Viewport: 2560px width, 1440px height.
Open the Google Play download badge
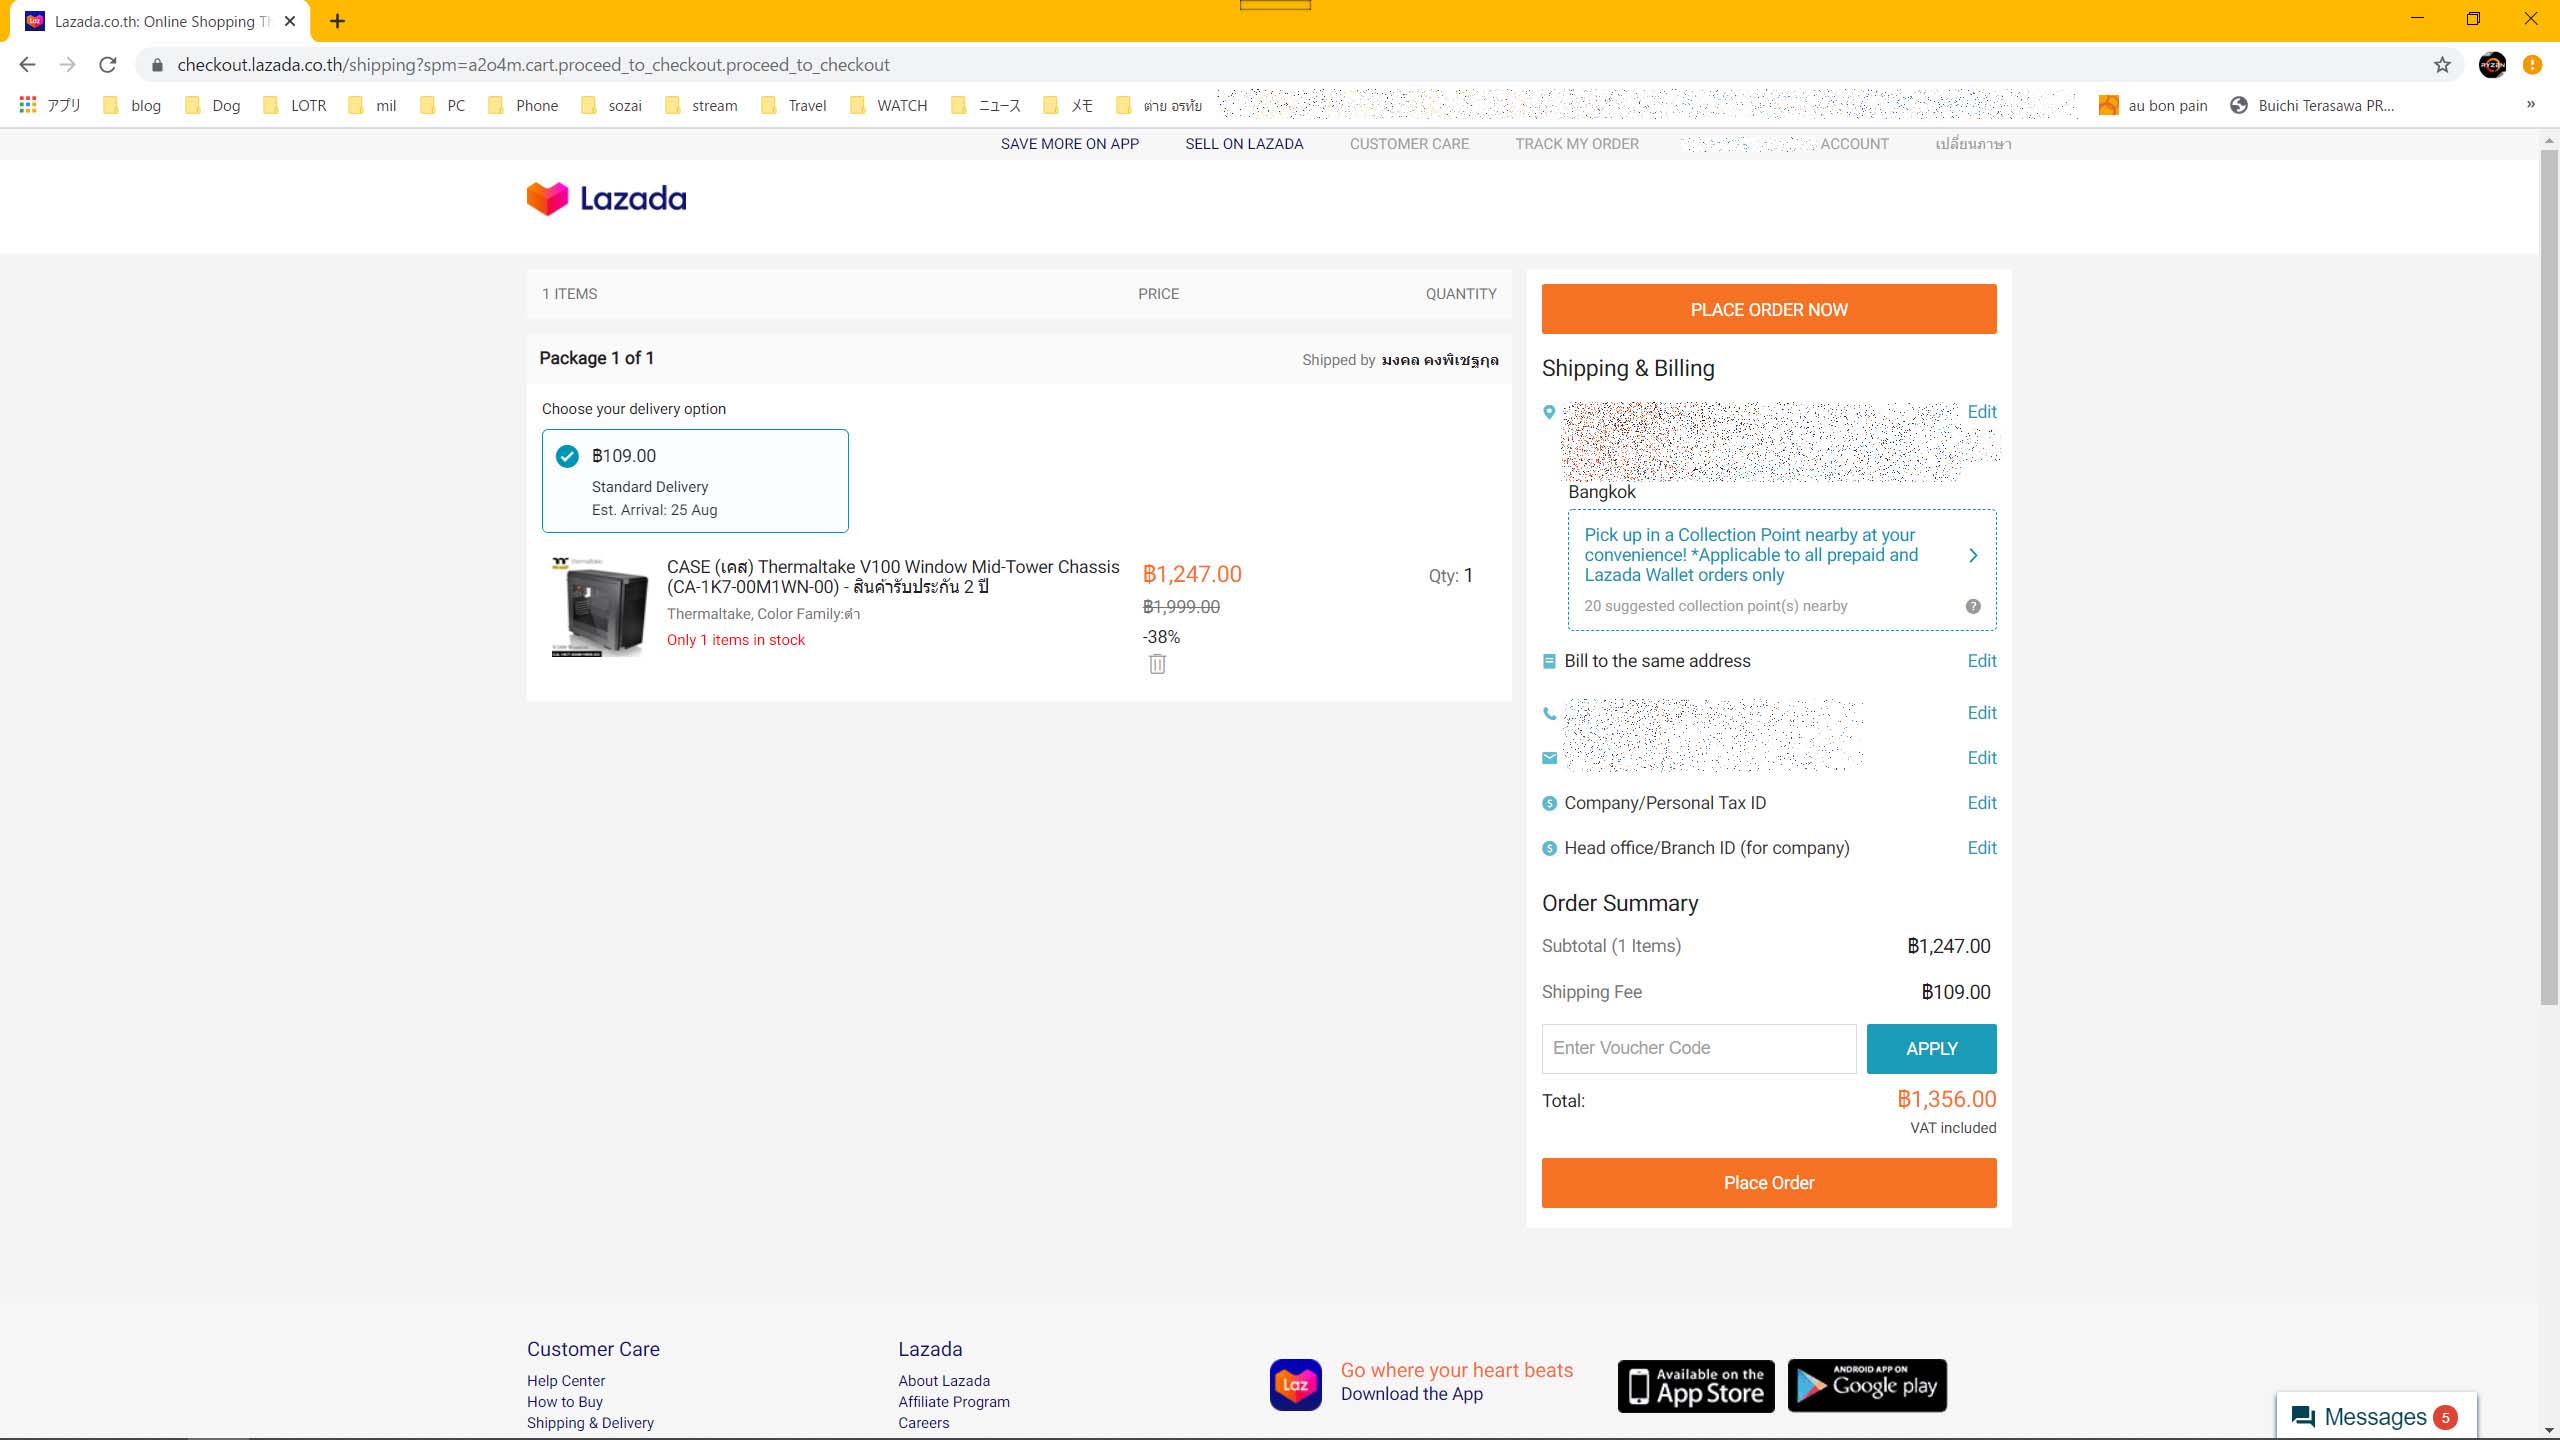pyautogui.click(x=1867, y=1386)
